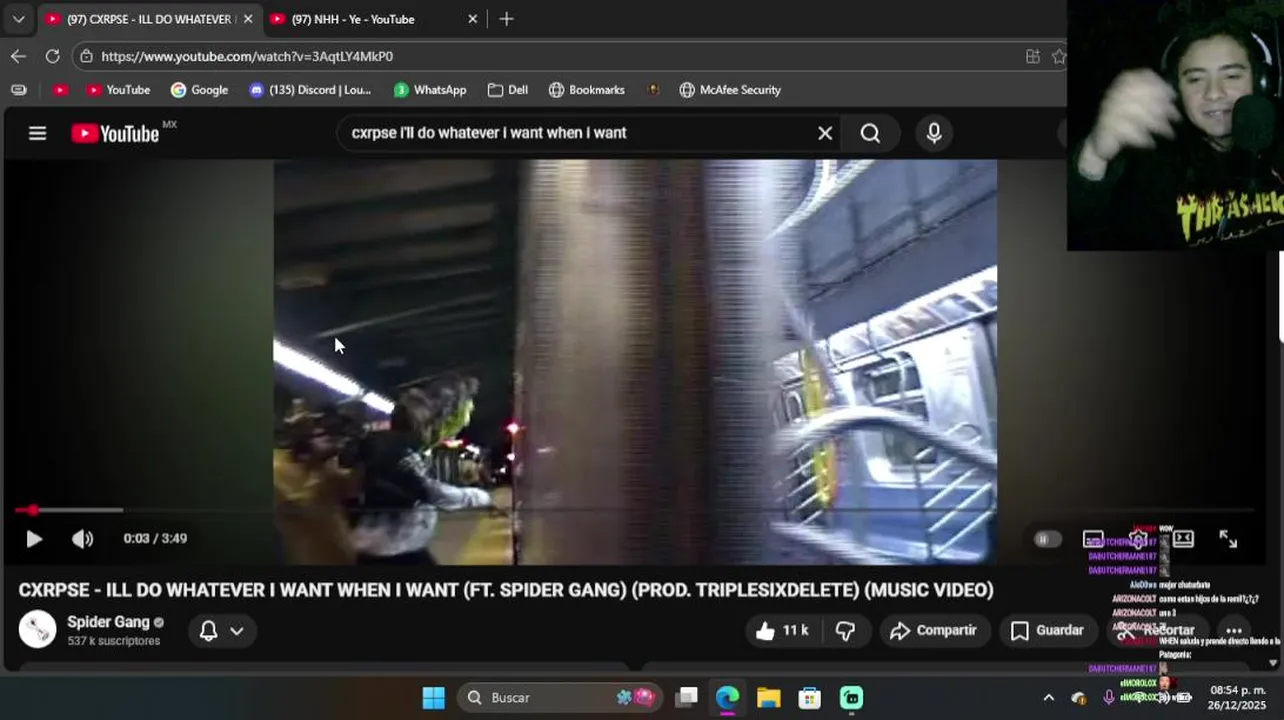
Task: Open more actions three-dot menu
Action: coord(1233,630)
